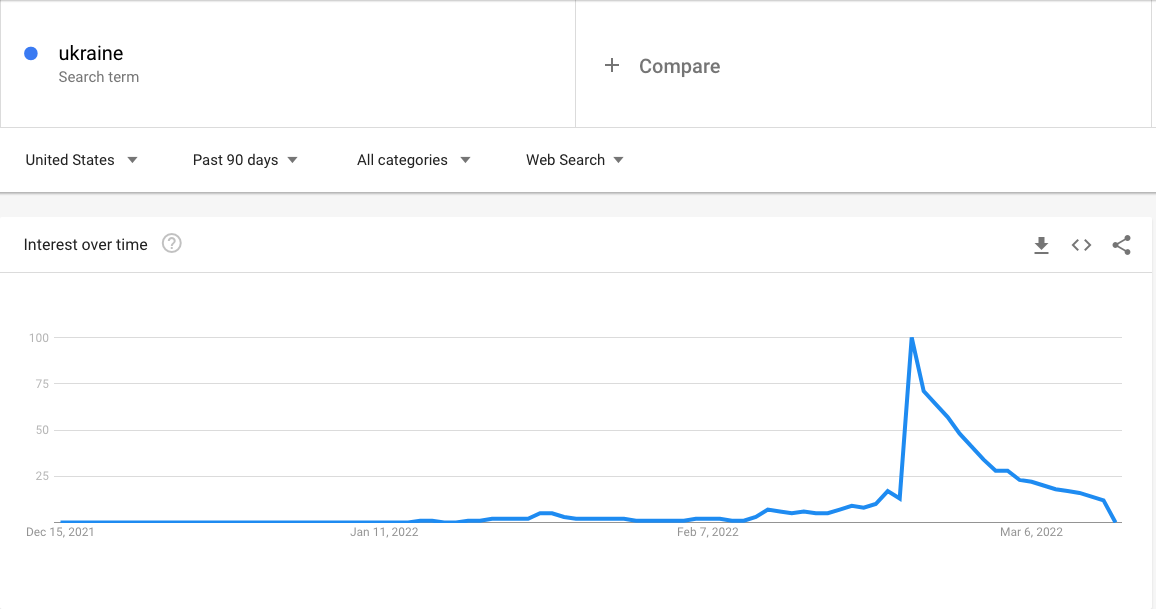
Task: Click the Jan 11, 2022 axis label
Action: (384, 532)
